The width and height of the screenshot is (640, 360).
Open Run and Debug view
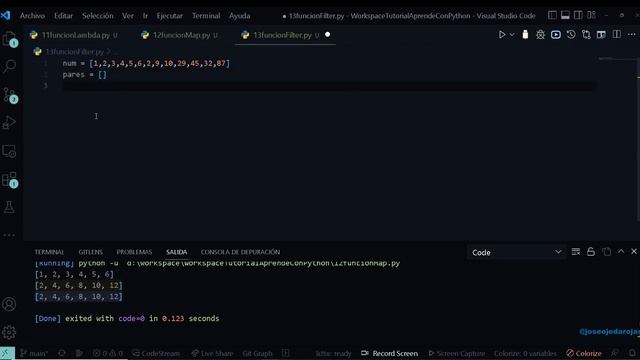pos(9,123)
